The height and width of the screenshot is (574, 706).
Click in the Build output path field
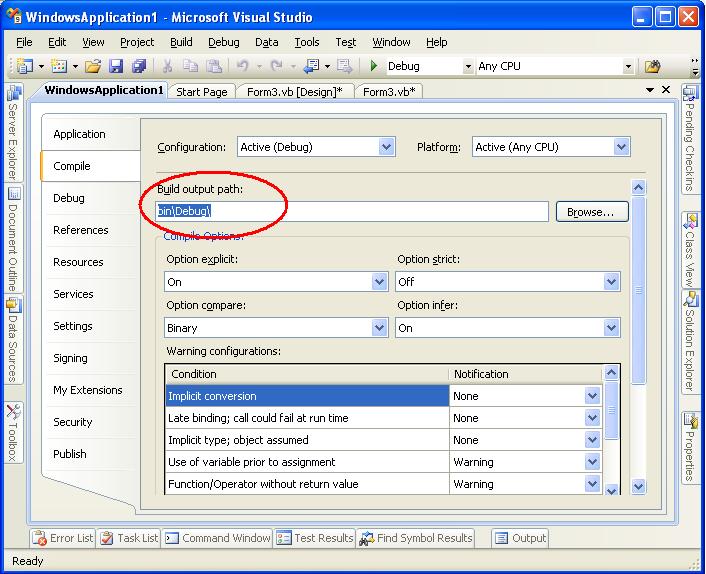[352, 211]
